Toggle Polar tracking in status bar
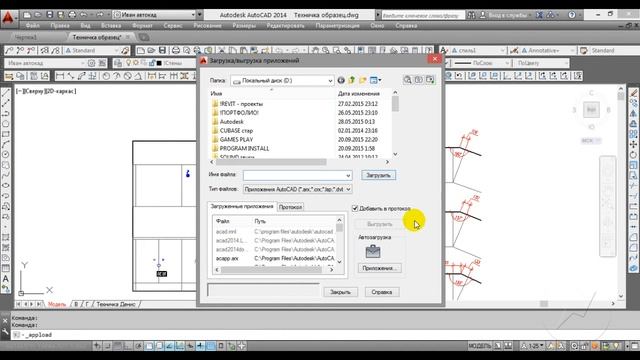The width and height of the screenshot is (640, 360). (138, 346)
